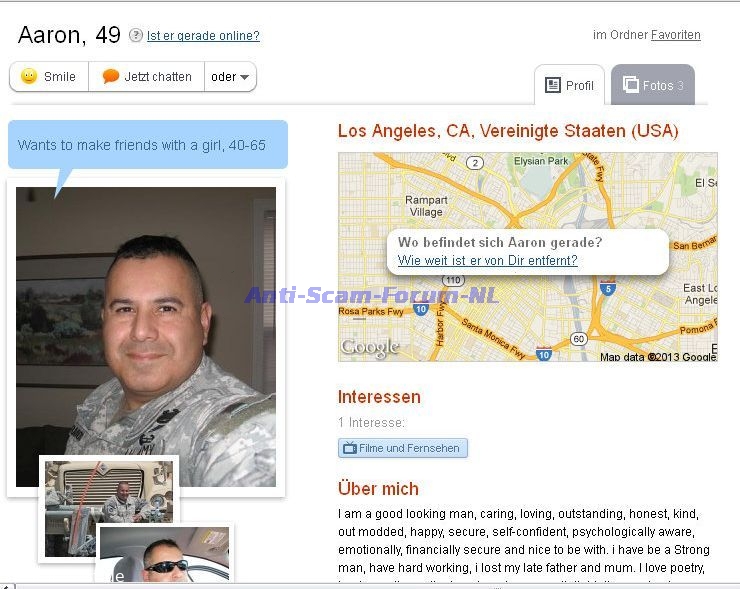Click the question mark help icon

pyautogui.click(x=136, y=35)
